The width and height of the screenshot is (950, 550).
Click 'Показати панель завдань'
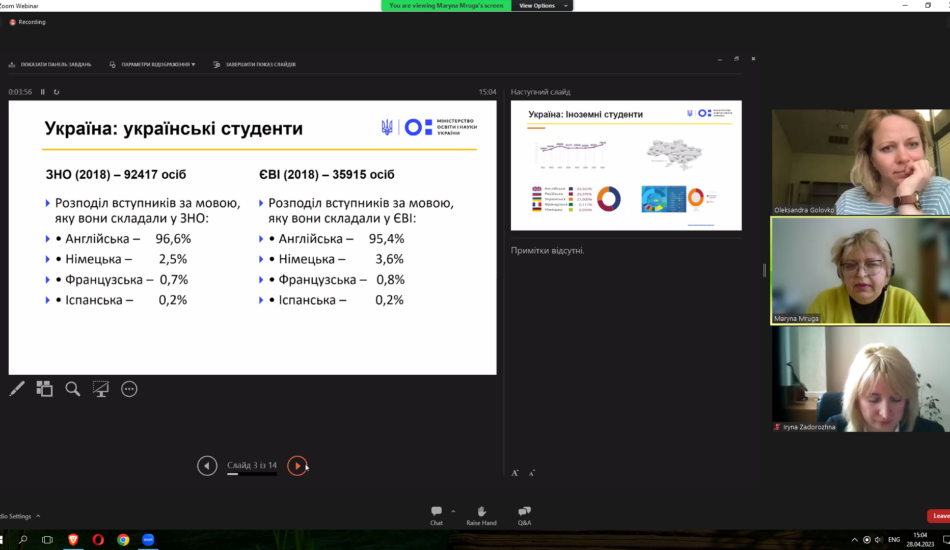(x=50, y=64)
